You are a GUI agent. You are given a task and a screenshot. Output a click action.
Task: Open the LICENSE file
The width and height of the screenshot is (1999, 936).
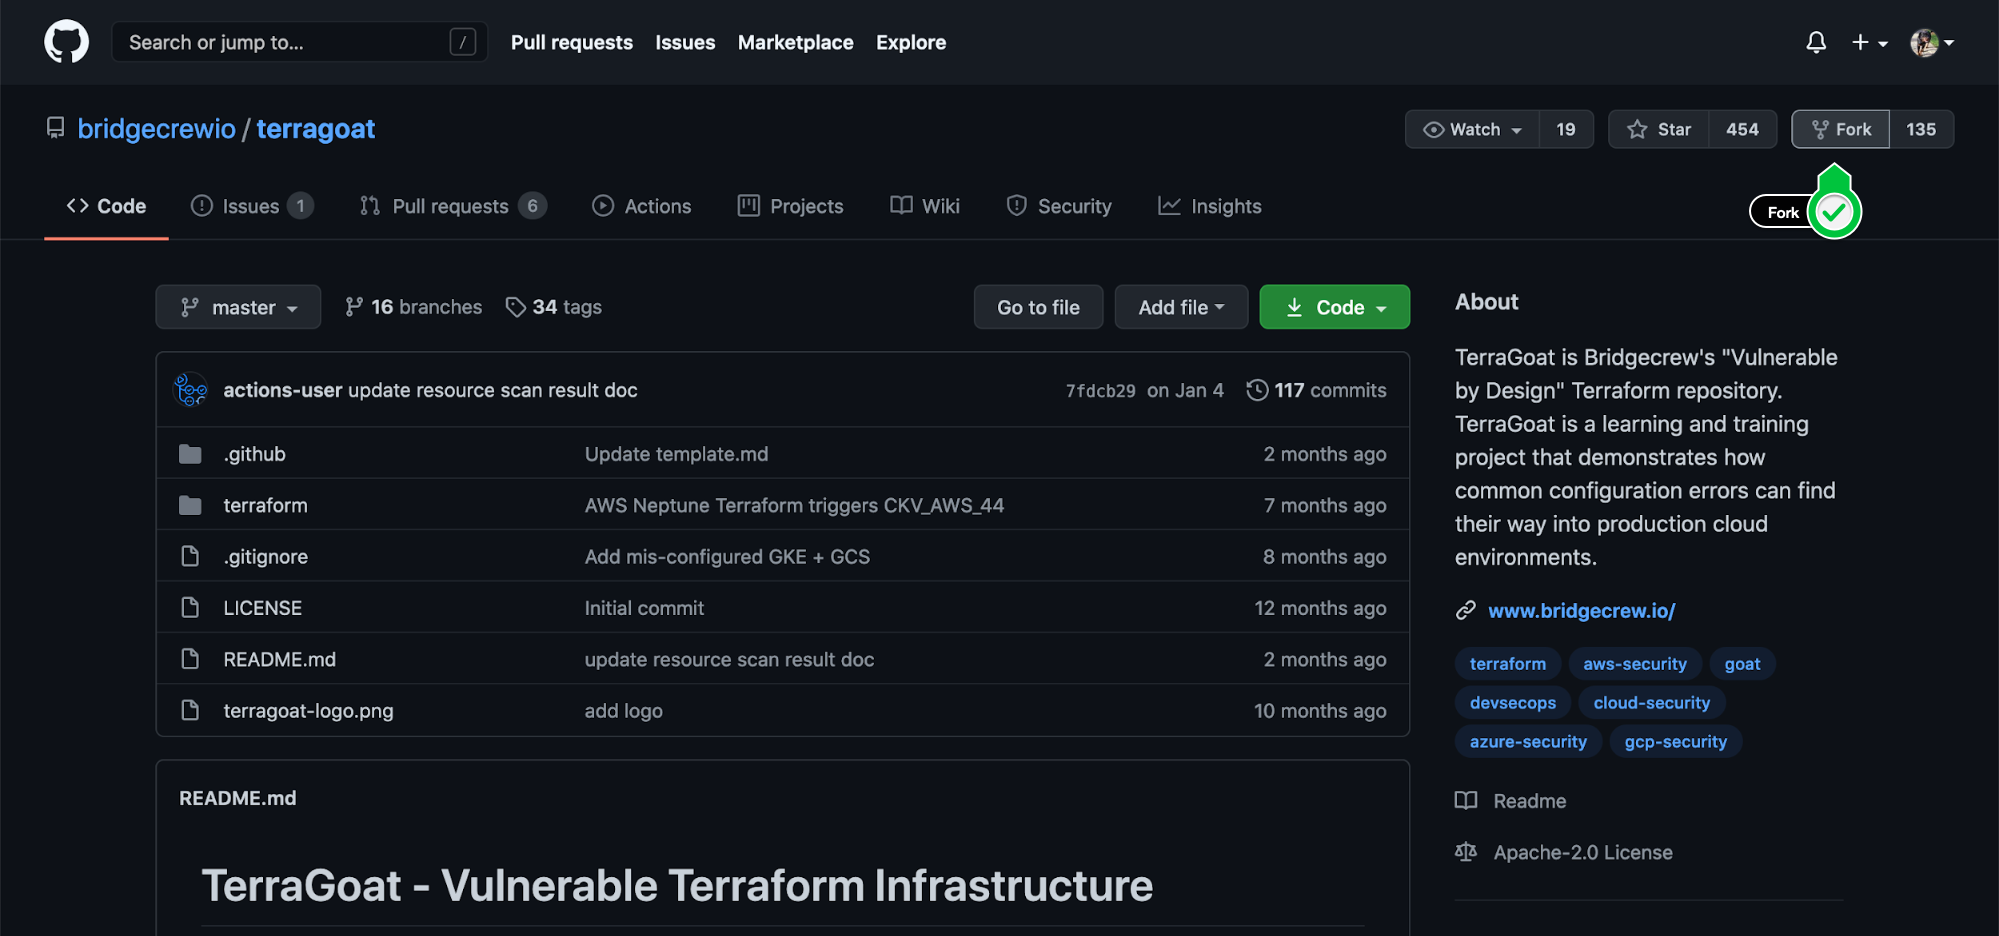pos(262,608)
